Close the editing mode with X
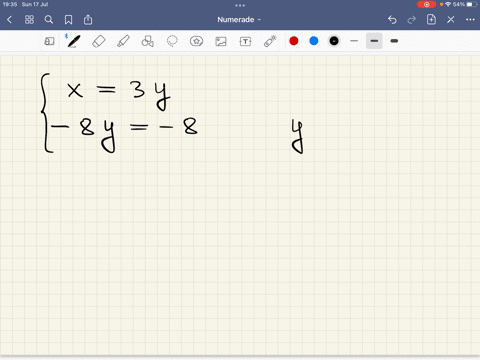Image resolution: width=480 pixels, height=360 pixels. coord(451,20)
